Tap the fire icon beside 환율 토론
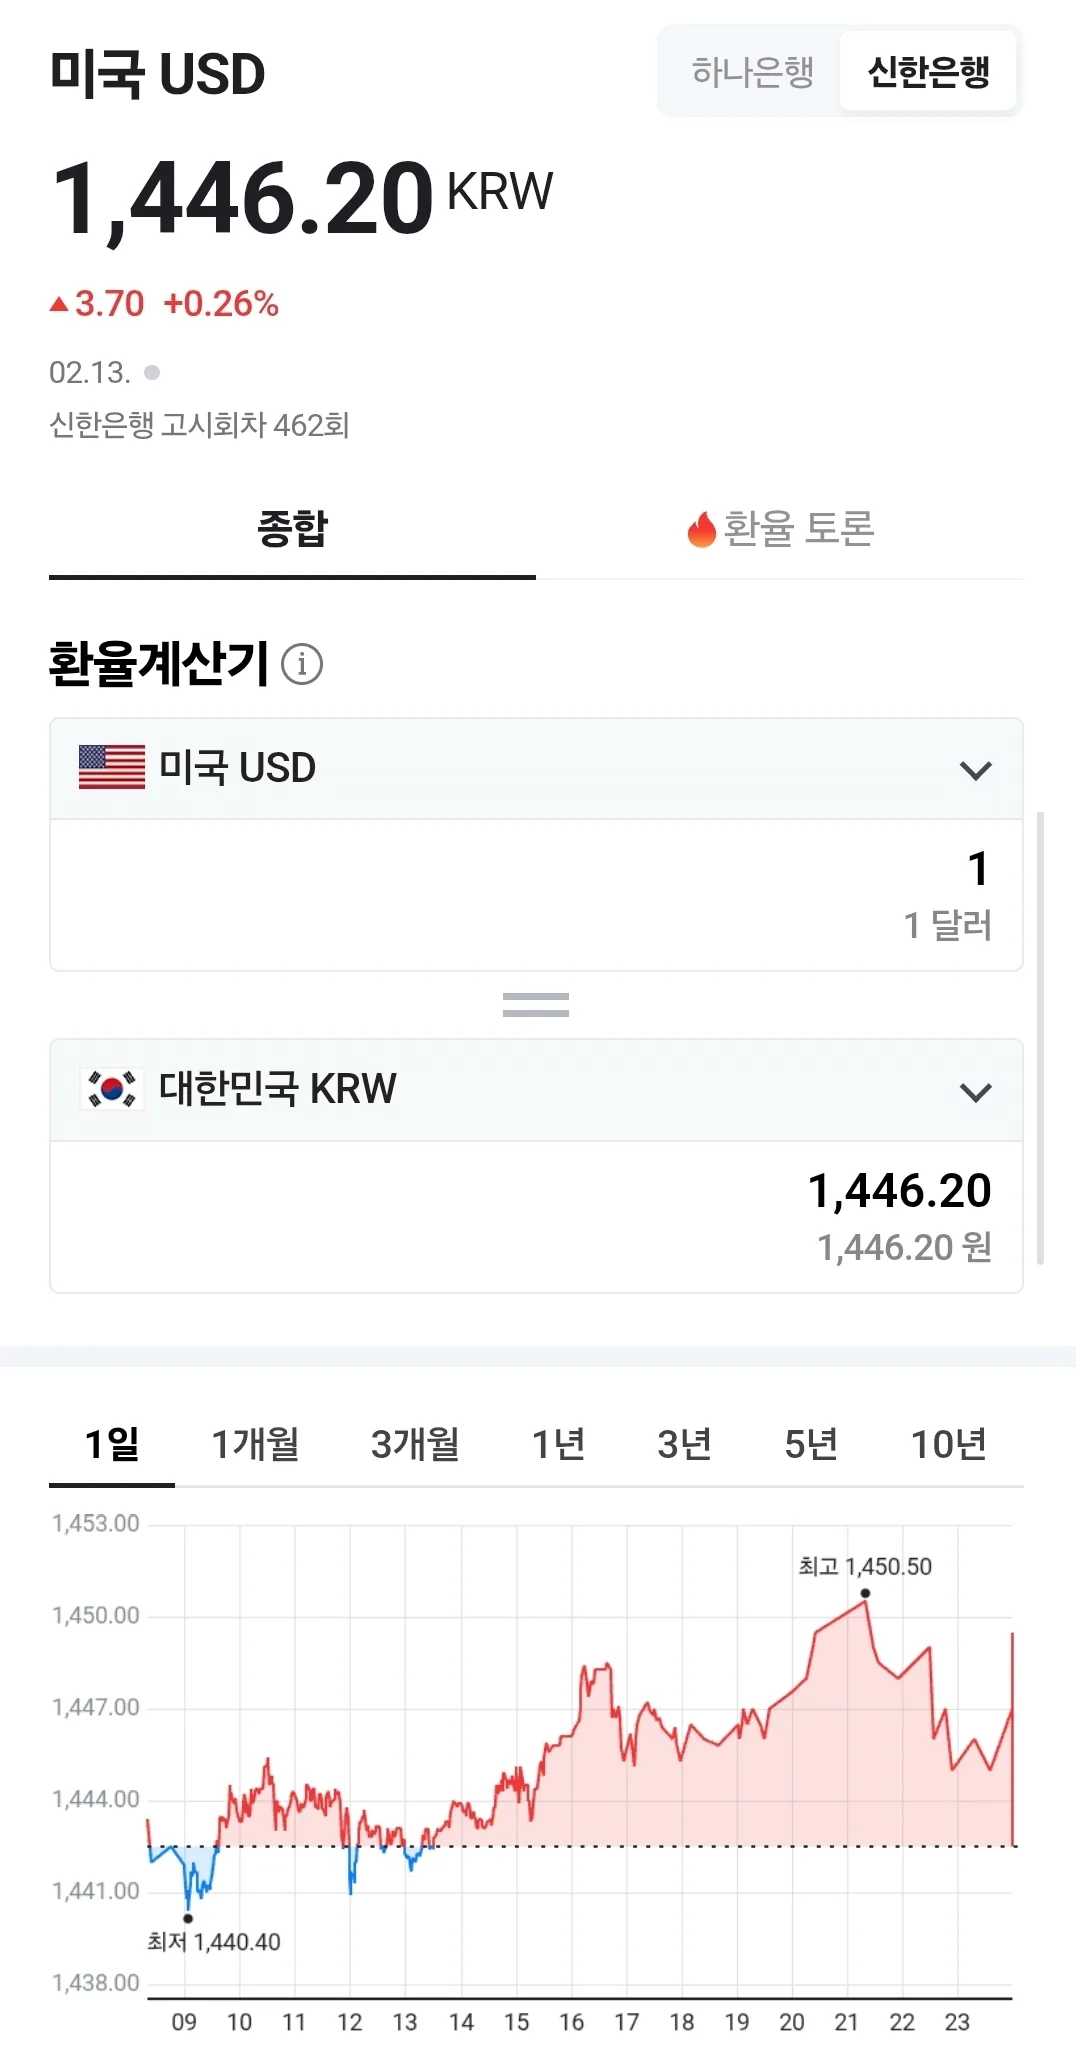The height and width of the screenshot is (2065, 1076). pyautogui.click(x=702, y=529)
